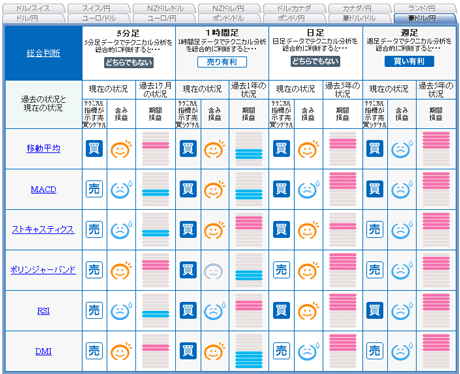460x374 pixels.
Task: Click 過去1年の状況 header under 1時間足
Action: pyautogui.click(x=249, y=90)
